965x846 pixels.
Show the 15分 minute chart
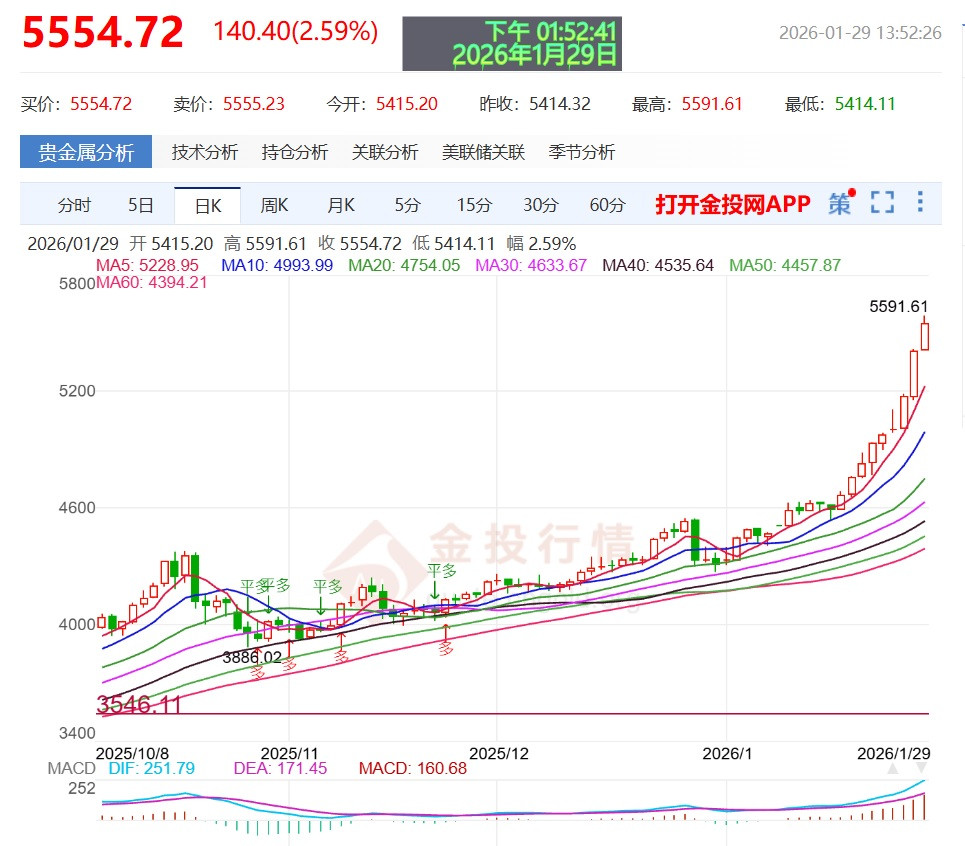474,205
